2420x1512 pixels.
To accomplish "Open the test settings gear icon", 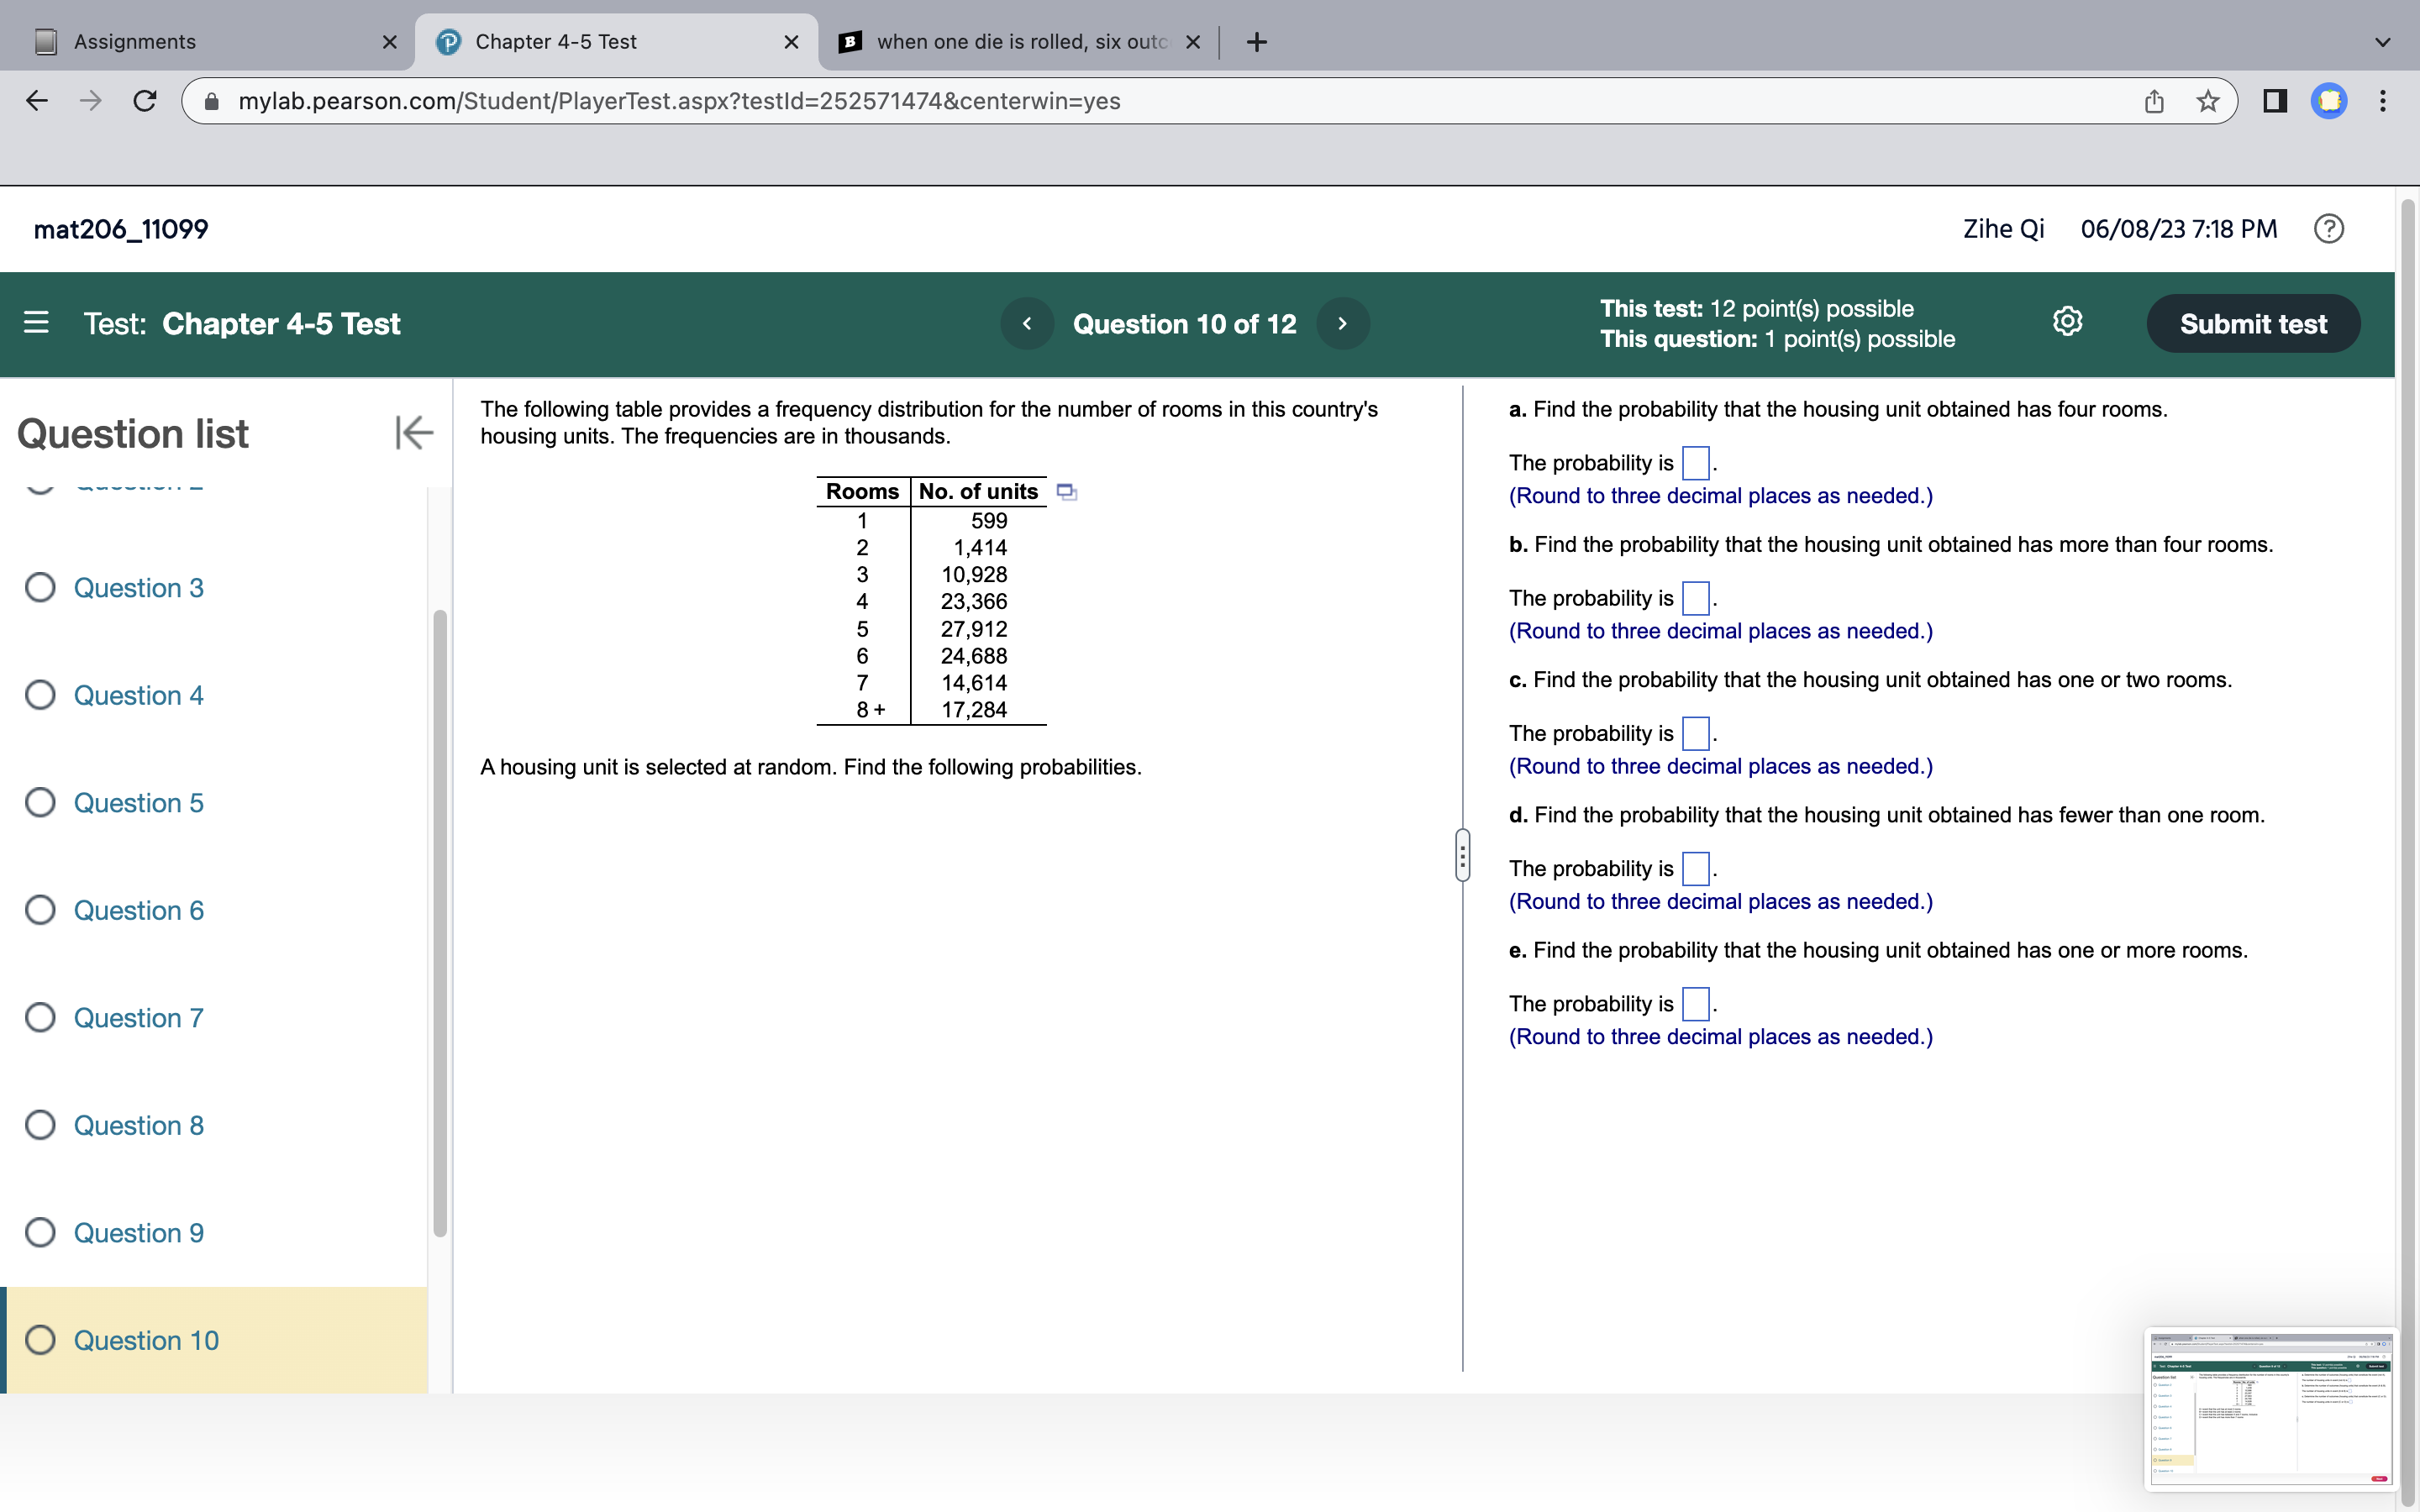I will click(x=2067, y=322).
